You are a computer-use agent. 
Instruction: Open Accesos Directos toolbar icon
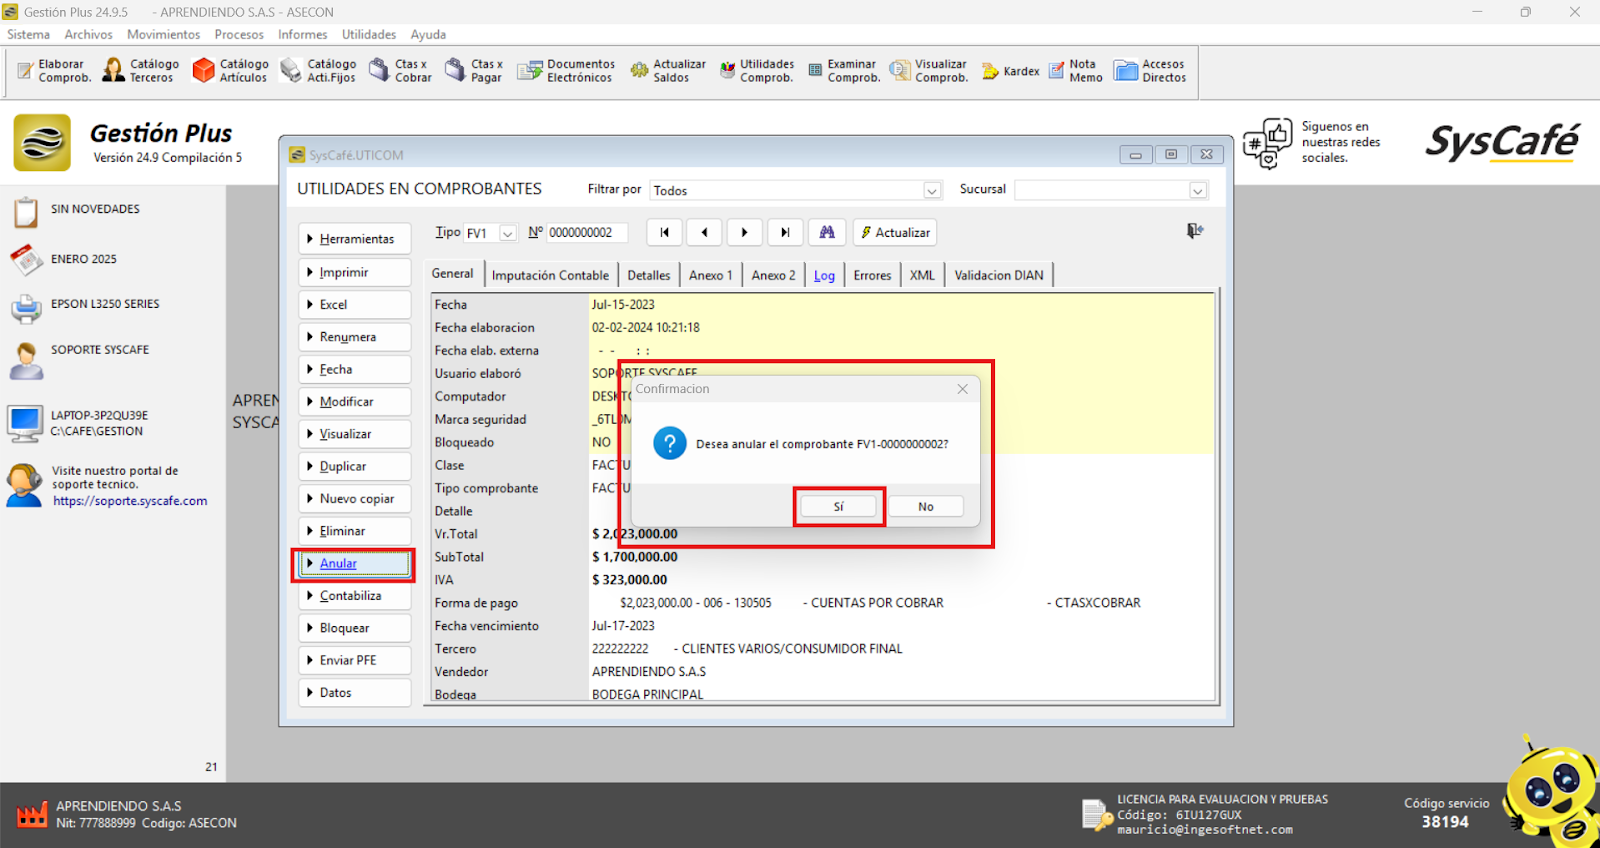tap(1150, 71)
